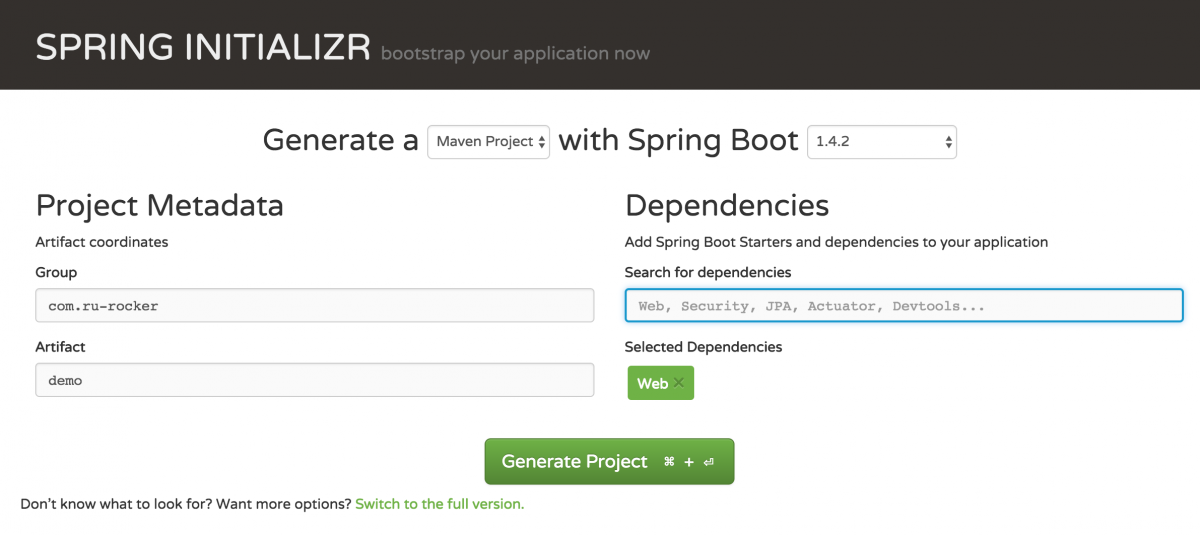The height and width of the screenshot is (535, 1200).
Task: Click the Group field label
Action: coord(56,272)
